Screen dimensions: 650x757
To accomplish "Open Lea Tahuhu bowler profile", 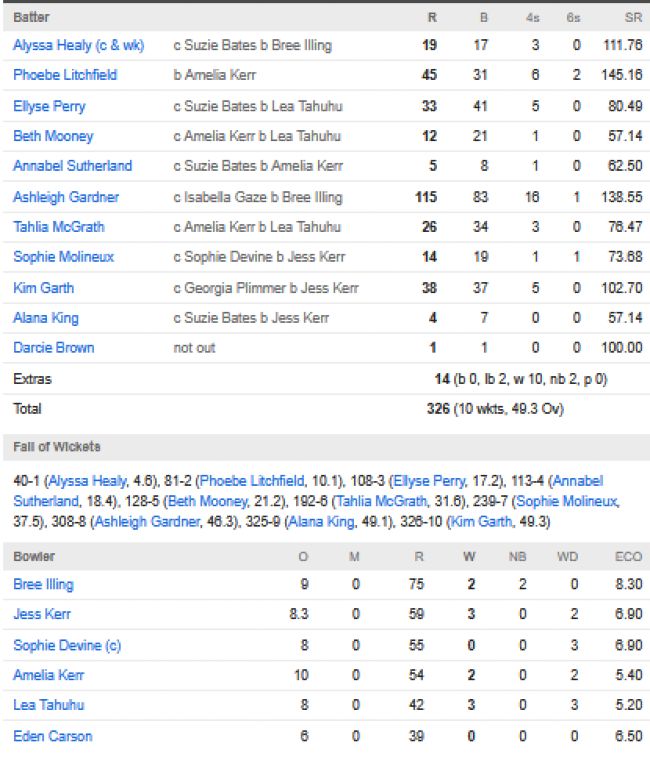I will [48, 705].
